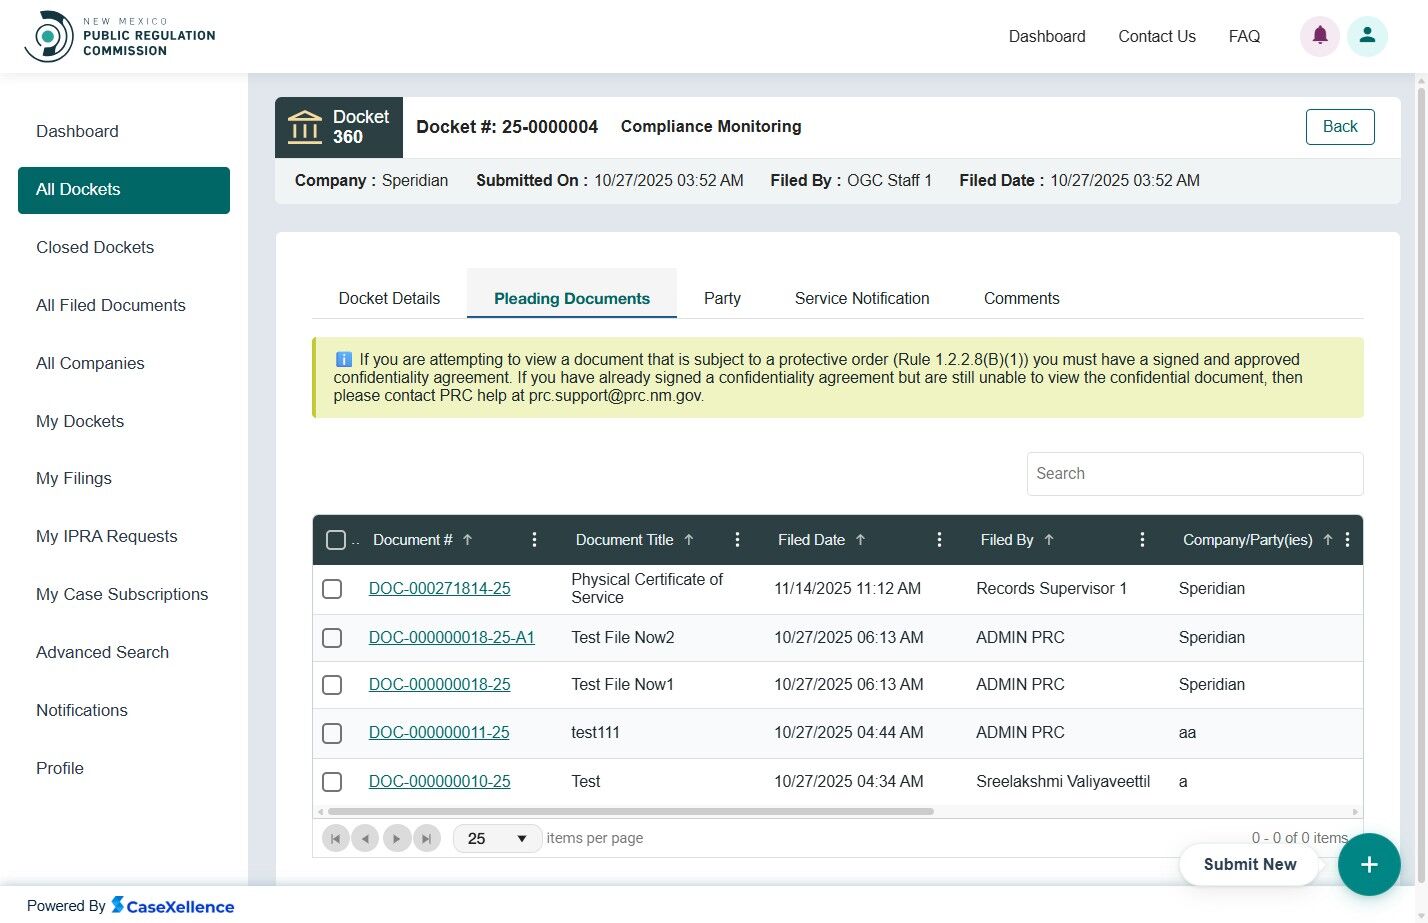Switch to the Party tab
1428x923 pixels.
[722, 298]
